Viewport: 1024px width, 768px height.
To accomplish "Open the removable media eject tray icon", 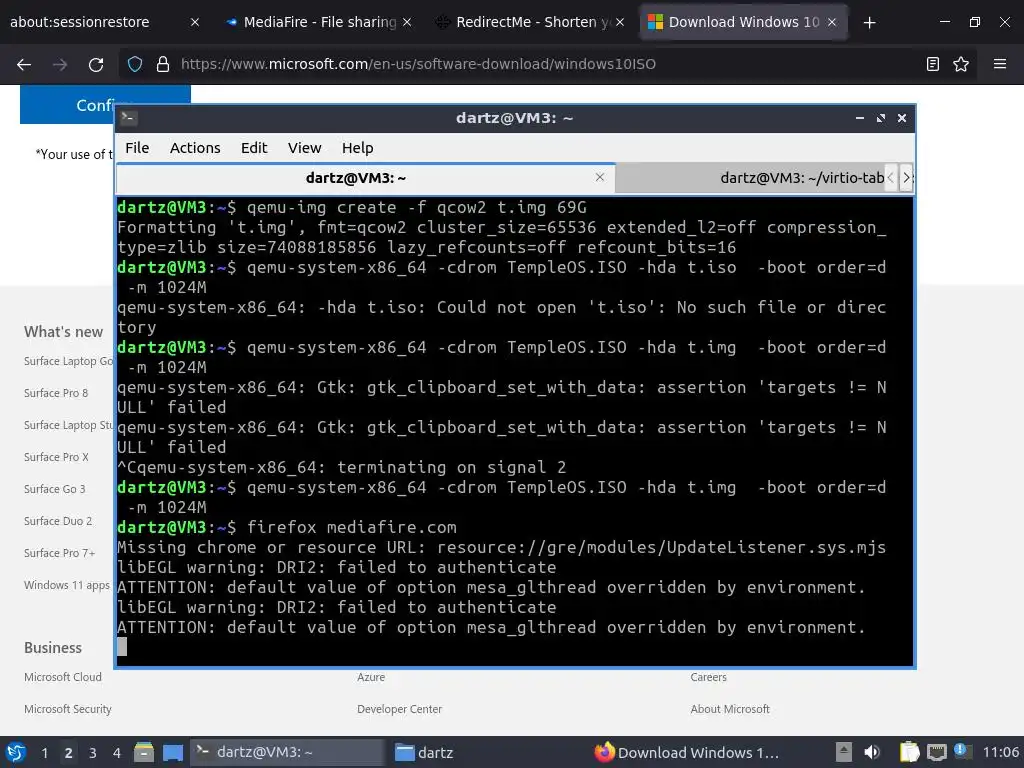I will 844,752.
